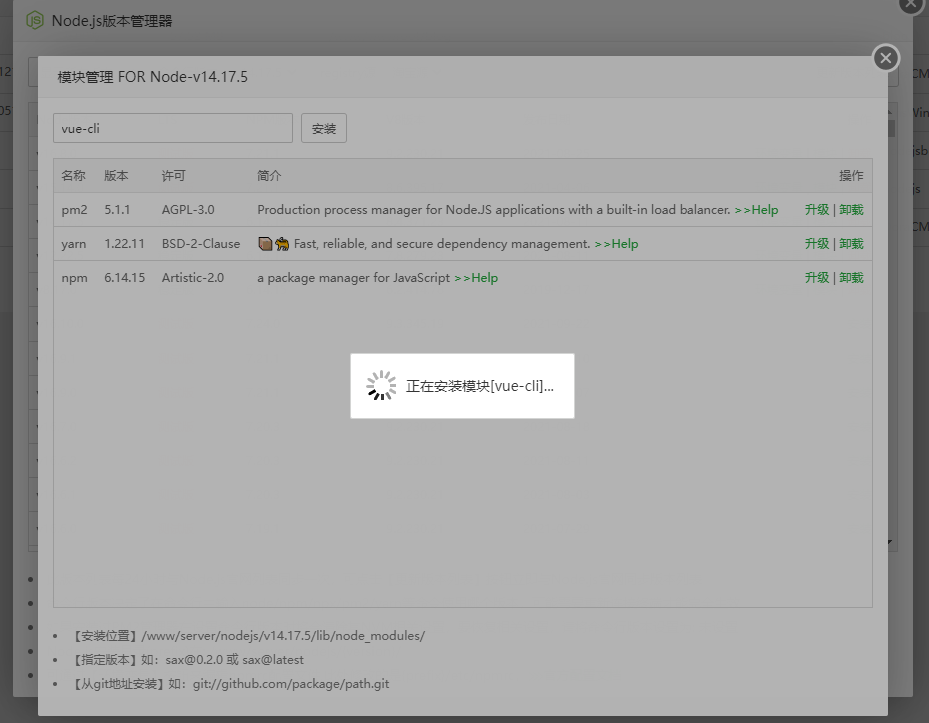Click the 简介 column header
Viewport: 929px width, 723px height.
[x=269, y=175]
